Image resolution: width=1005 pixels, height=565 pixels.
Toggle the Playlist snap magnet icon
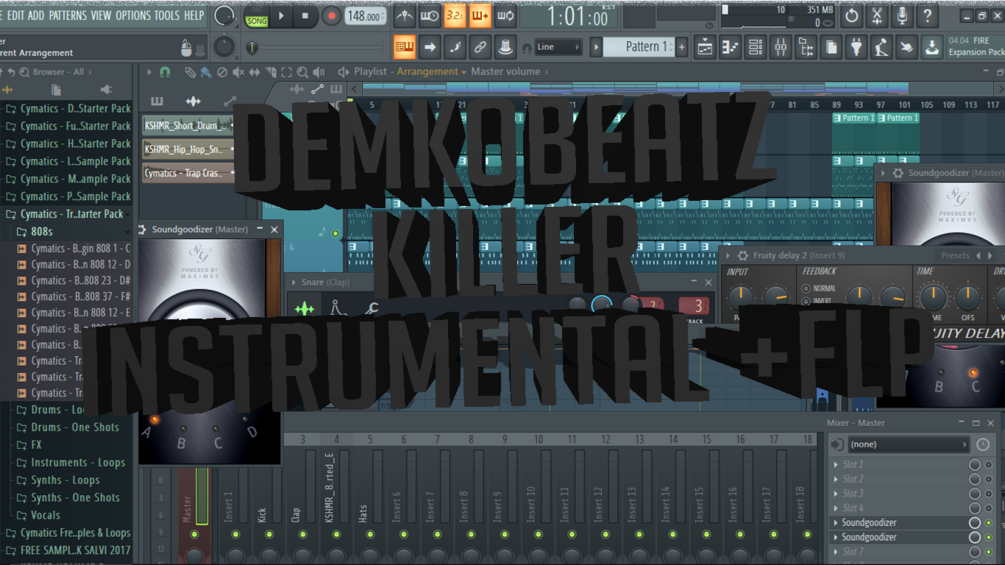tap(165, 72)
